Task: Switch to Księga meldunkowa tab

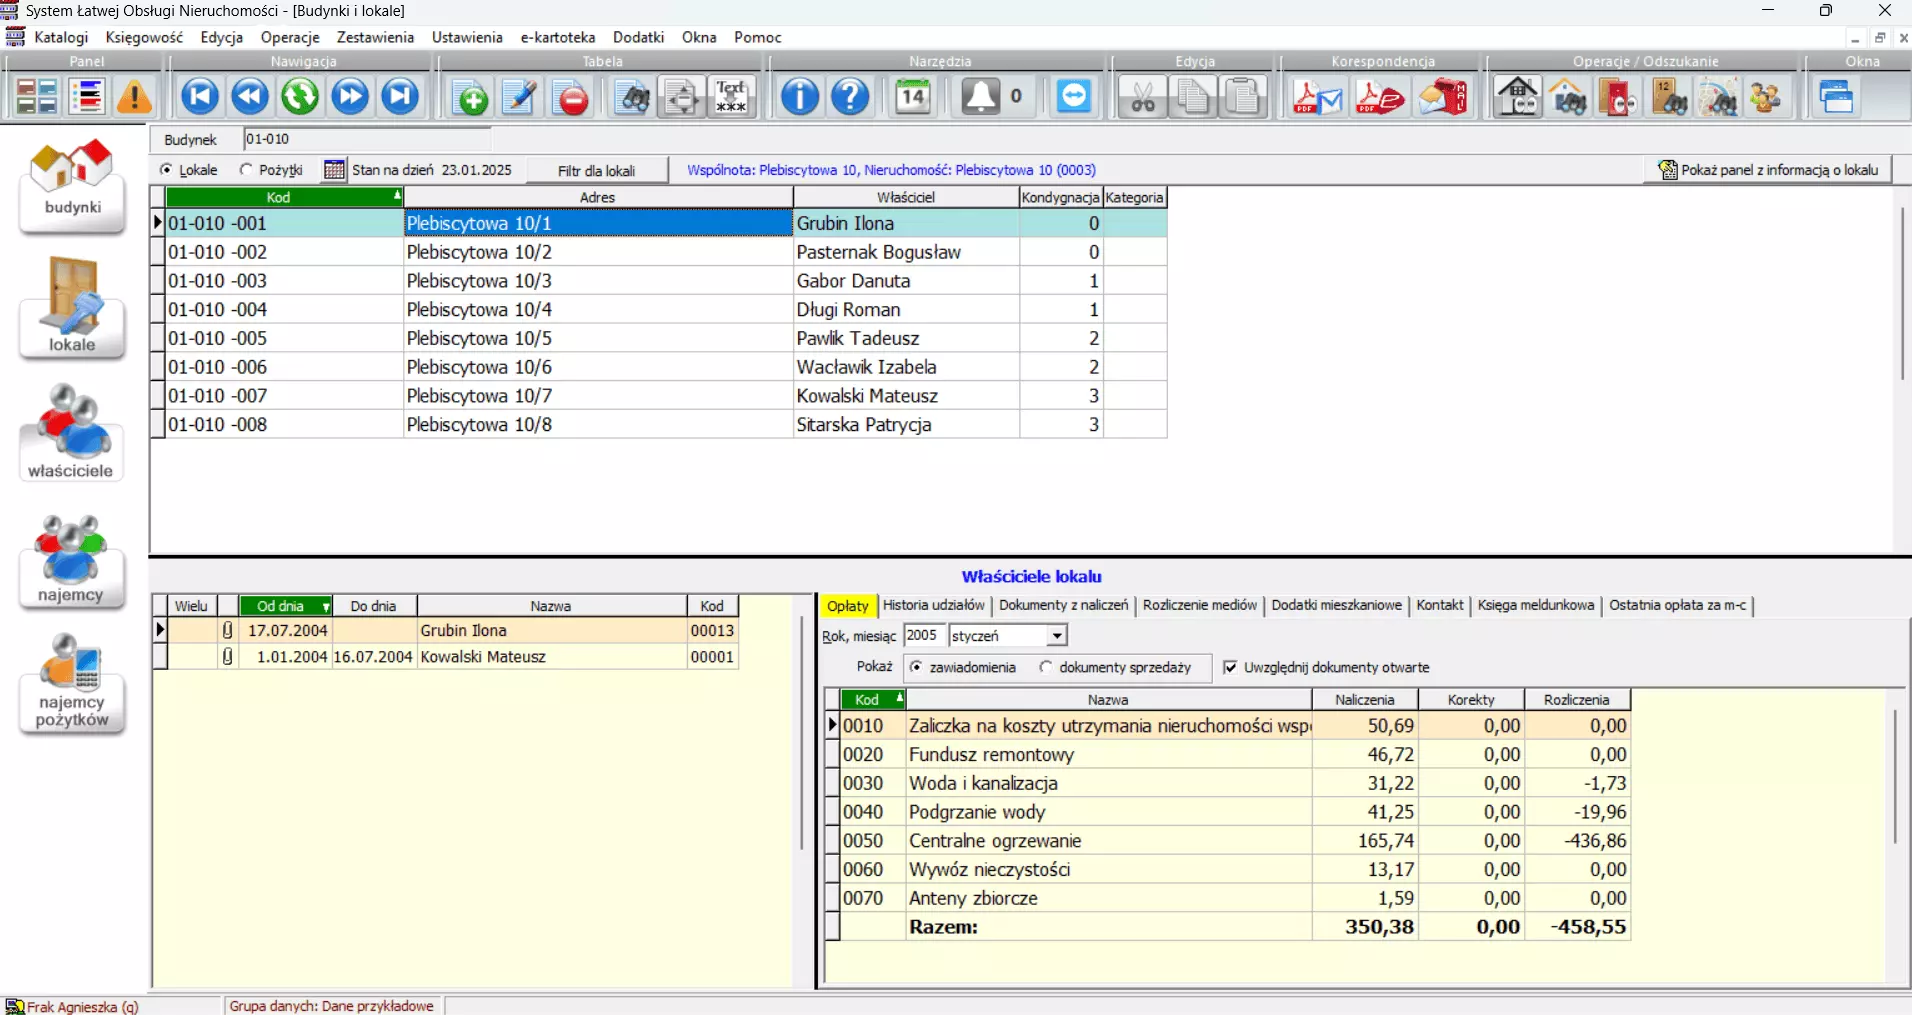Action: click(x=1536, y=605)
